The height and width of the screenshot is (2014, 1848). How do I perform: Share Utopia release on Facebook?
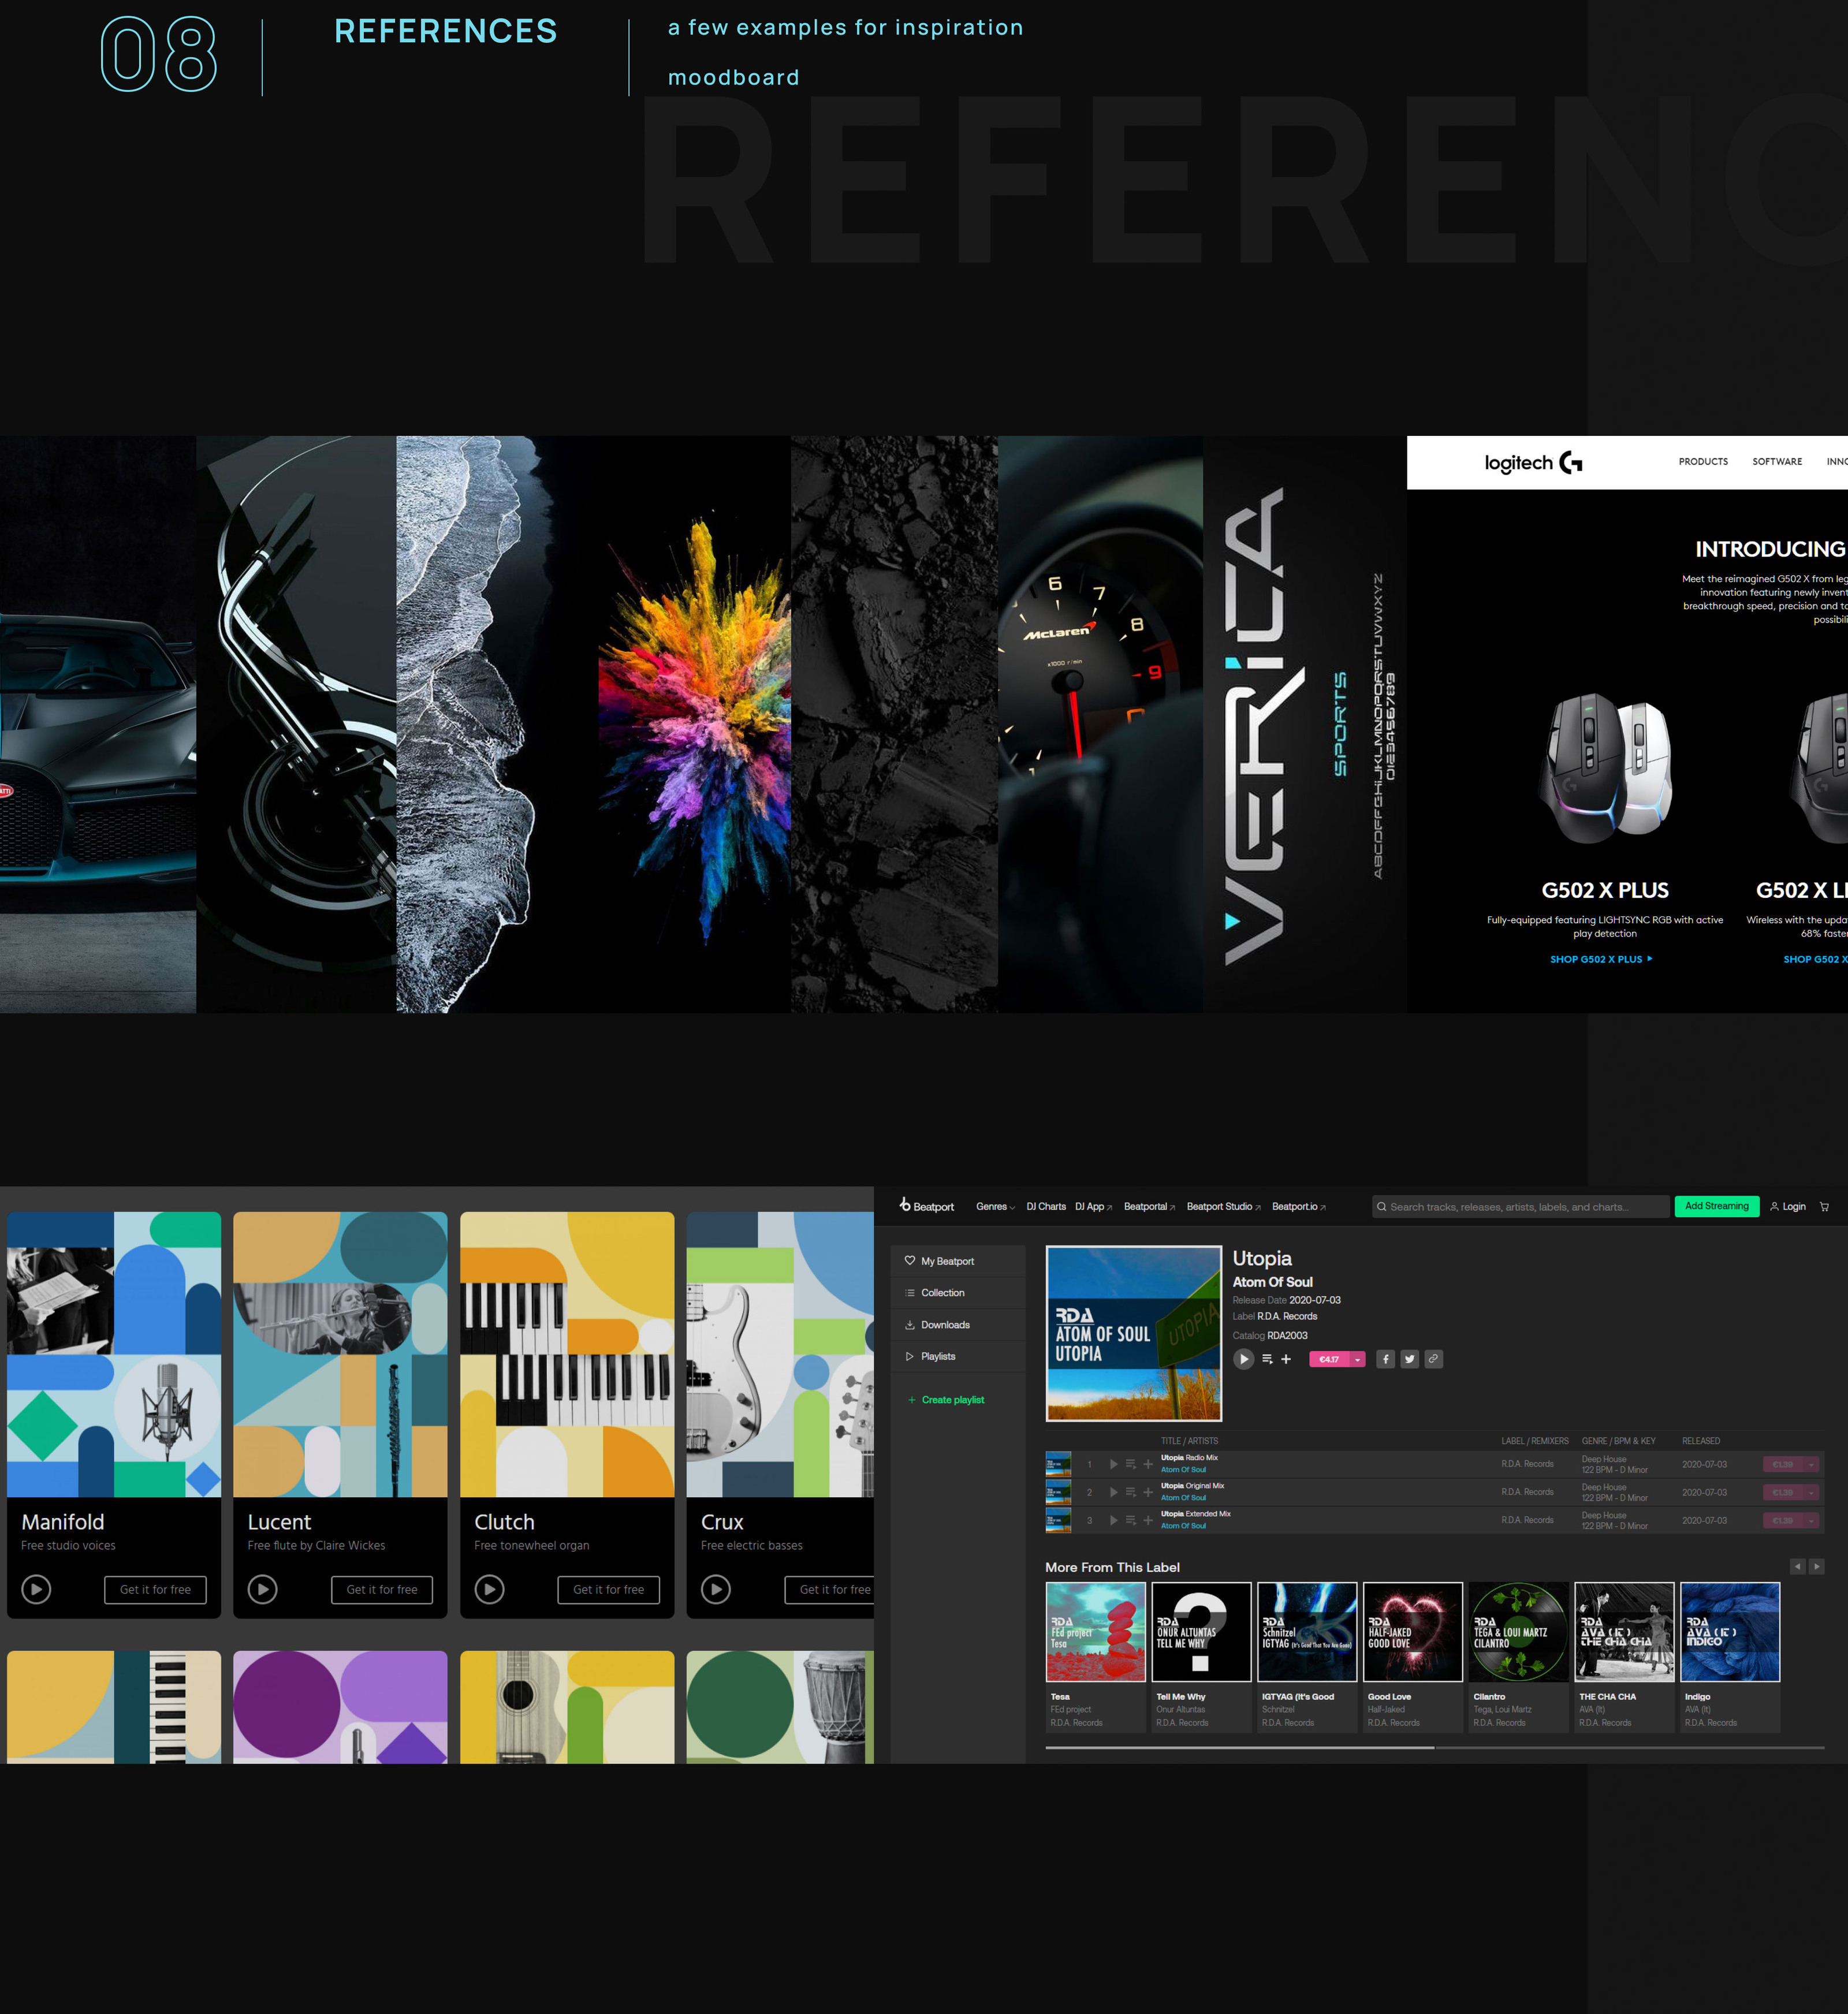tap(1385, 1359)
